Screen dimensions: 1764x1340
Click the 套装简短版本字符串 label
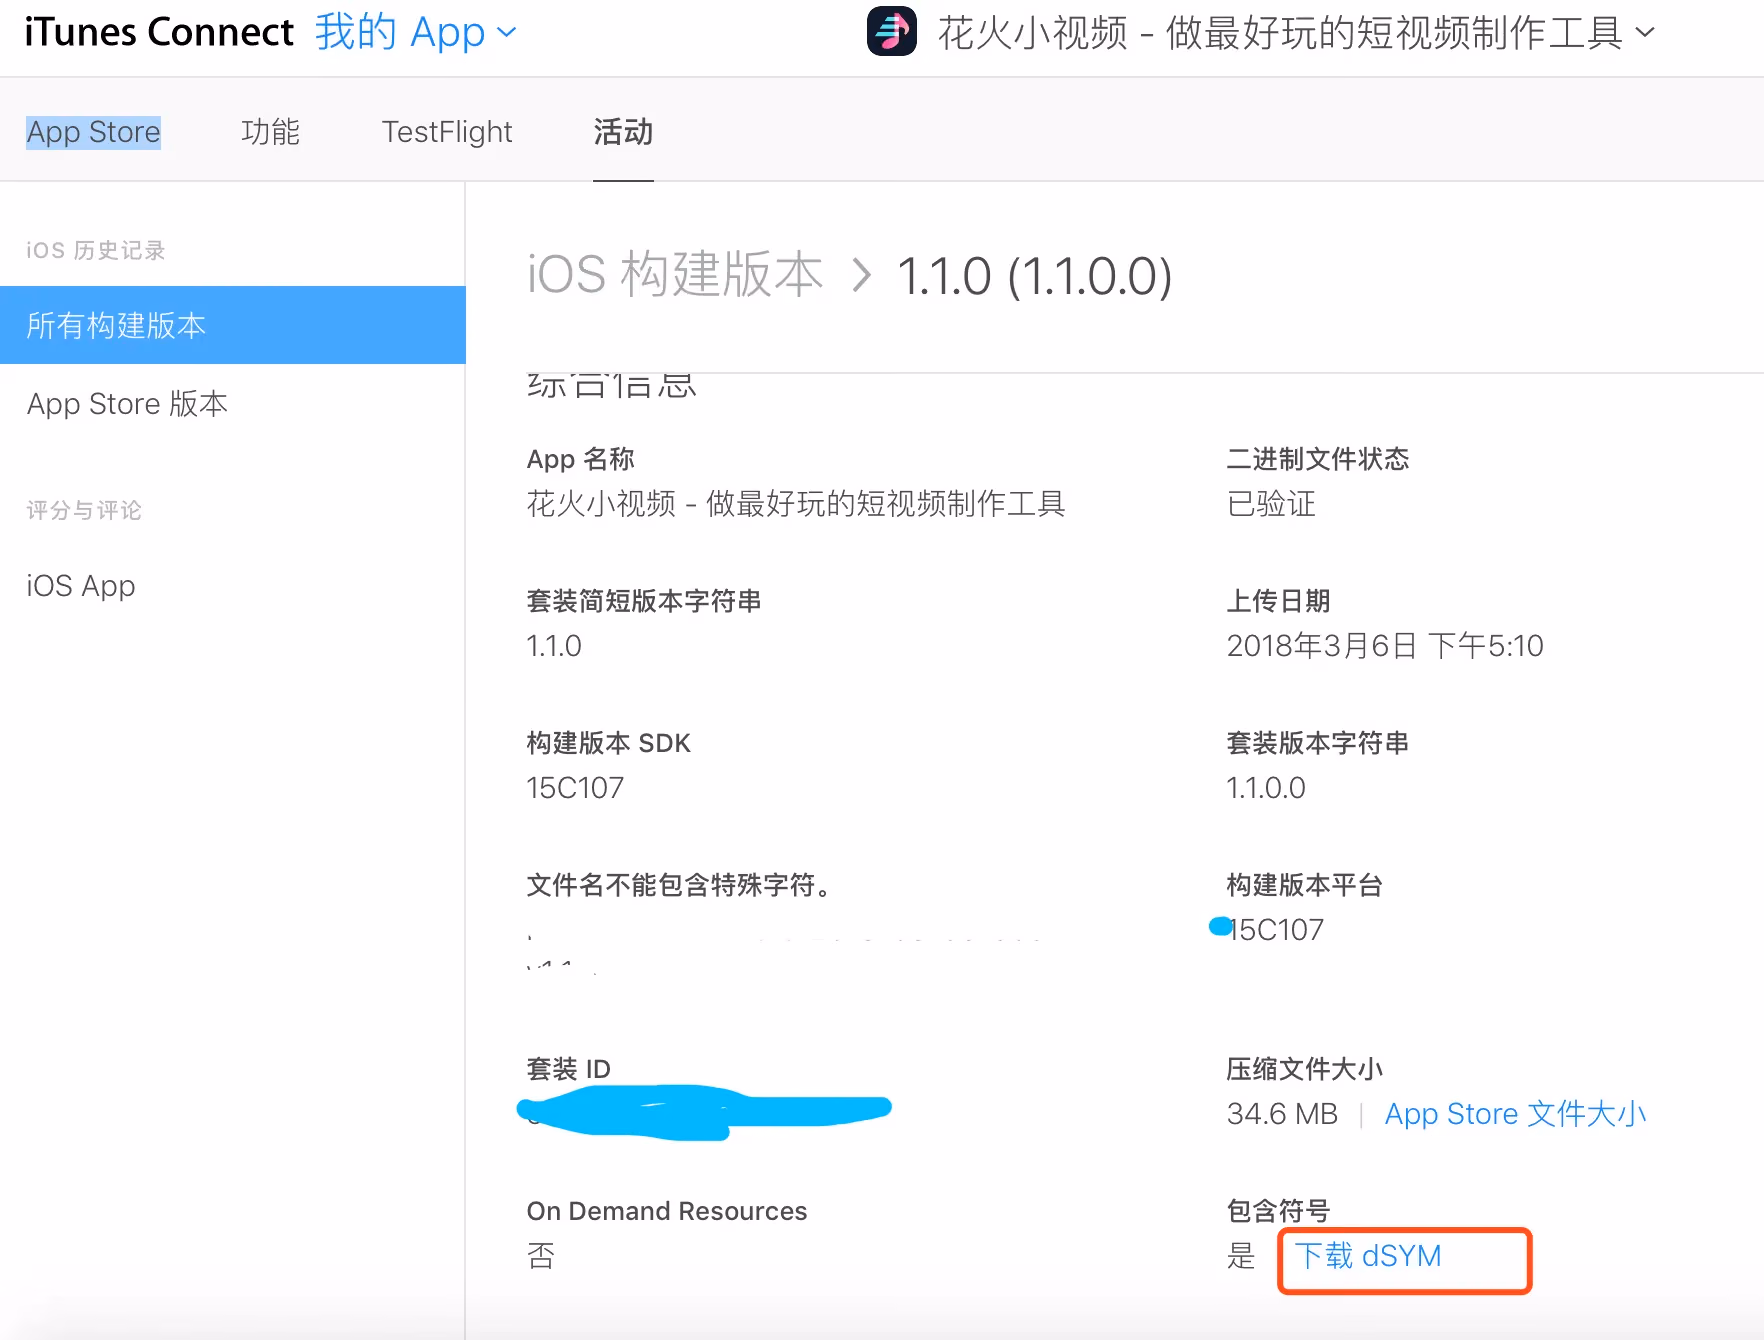pyautogui.click(x=644, y=601)
